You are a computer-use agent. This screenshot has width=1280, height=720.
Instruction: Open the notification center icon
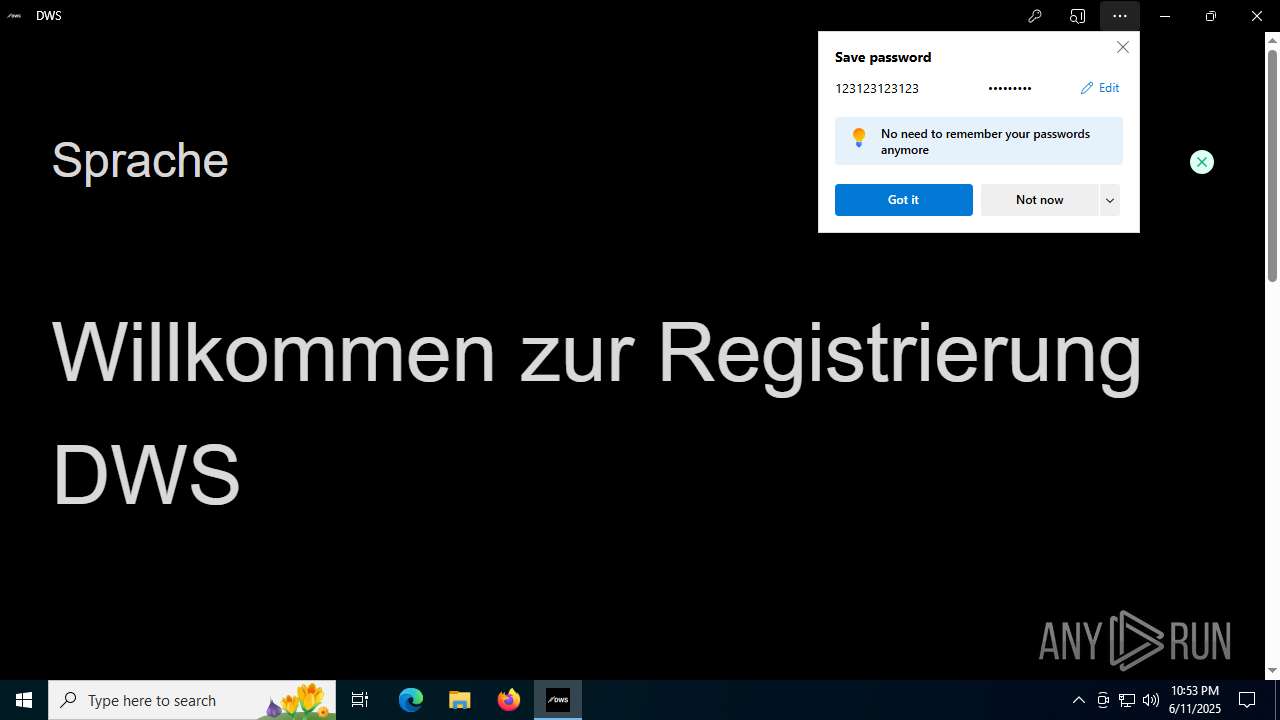click(x=1247, y=700)
